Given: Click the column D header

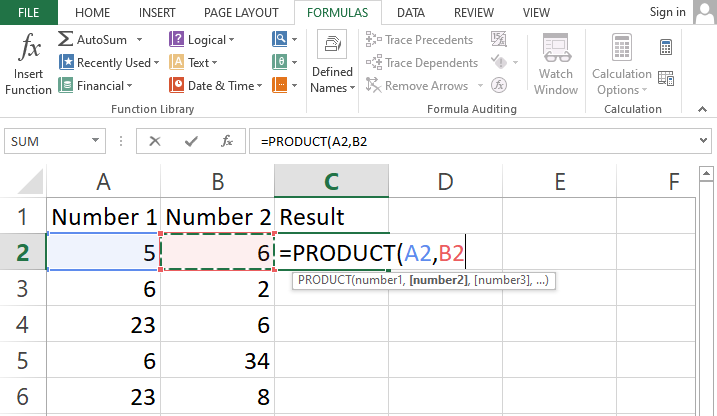Looking at the screenshot, I should [446, 181].
